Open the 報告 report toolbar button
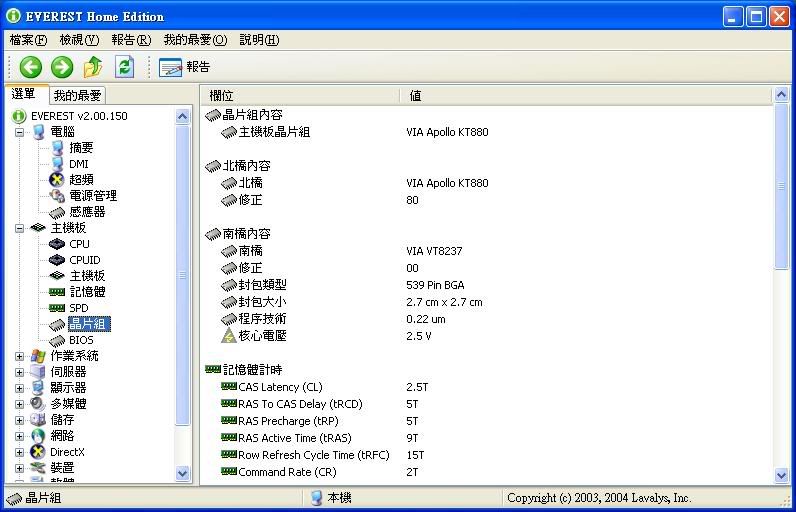Screen dimensions: 796x512 (185, 67)
